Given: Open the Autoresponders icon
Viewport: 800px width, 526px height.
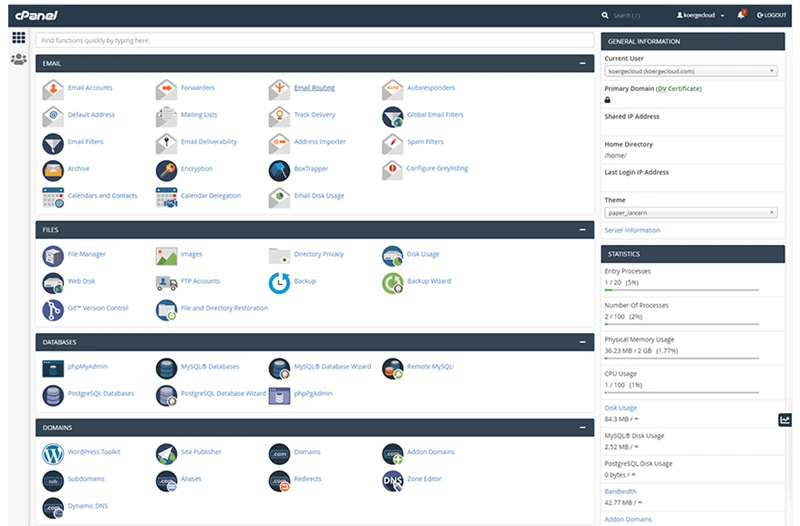Looking at the screenshot, I should point(392,89).
